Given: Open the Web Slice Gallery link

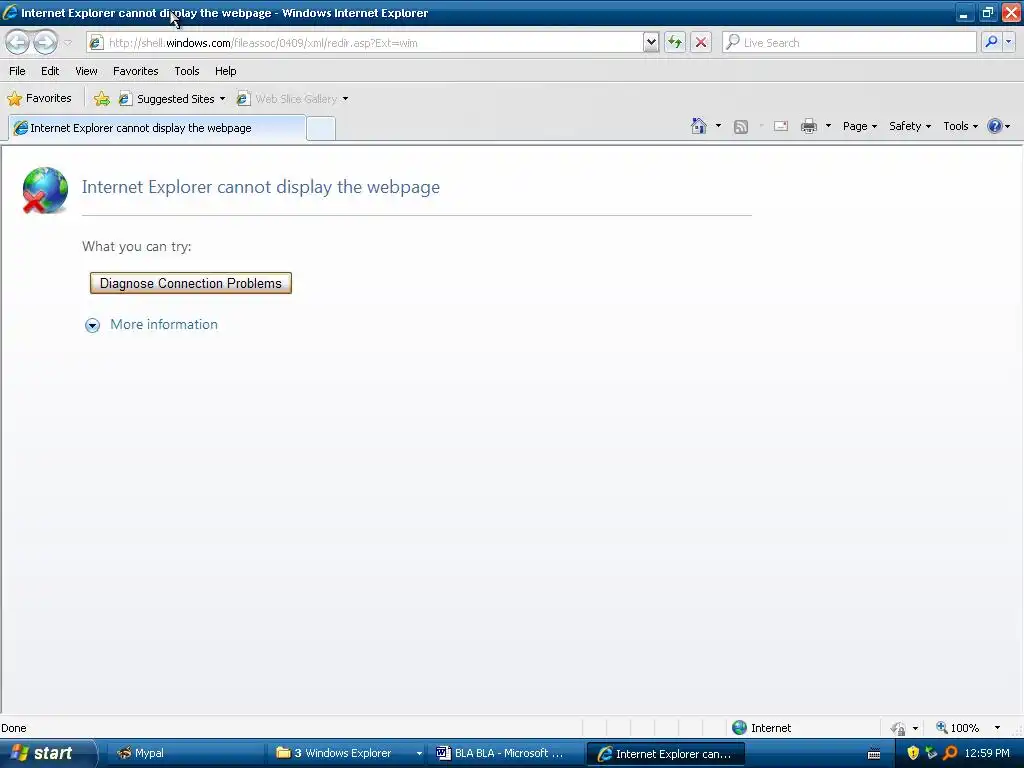Looking at the screenshot, I should click(287, 99).
